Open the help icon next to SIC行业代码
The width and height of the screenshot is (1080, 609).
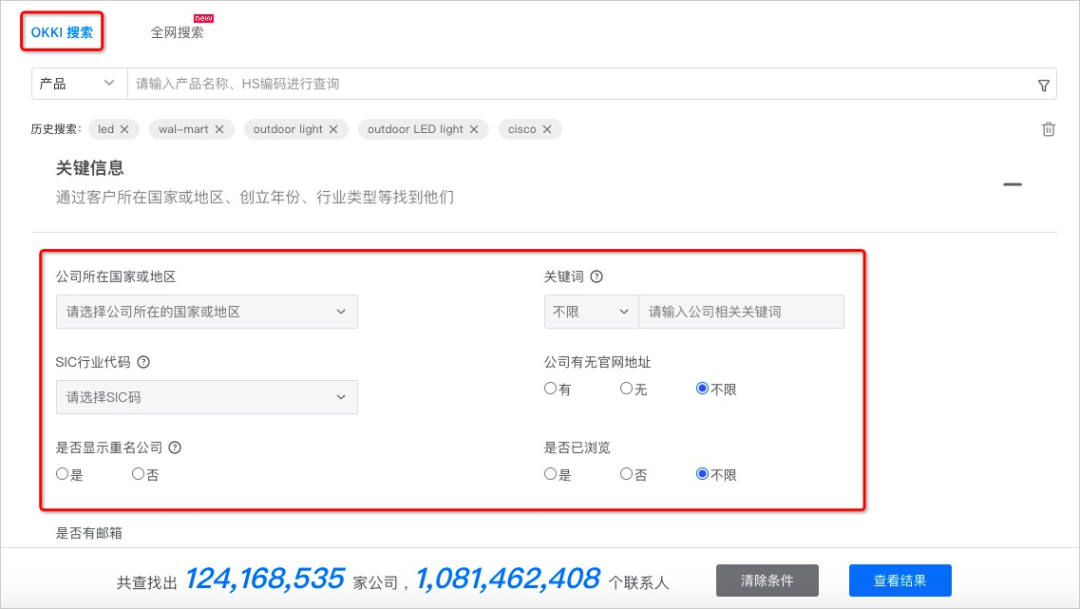tap(142, 362)
